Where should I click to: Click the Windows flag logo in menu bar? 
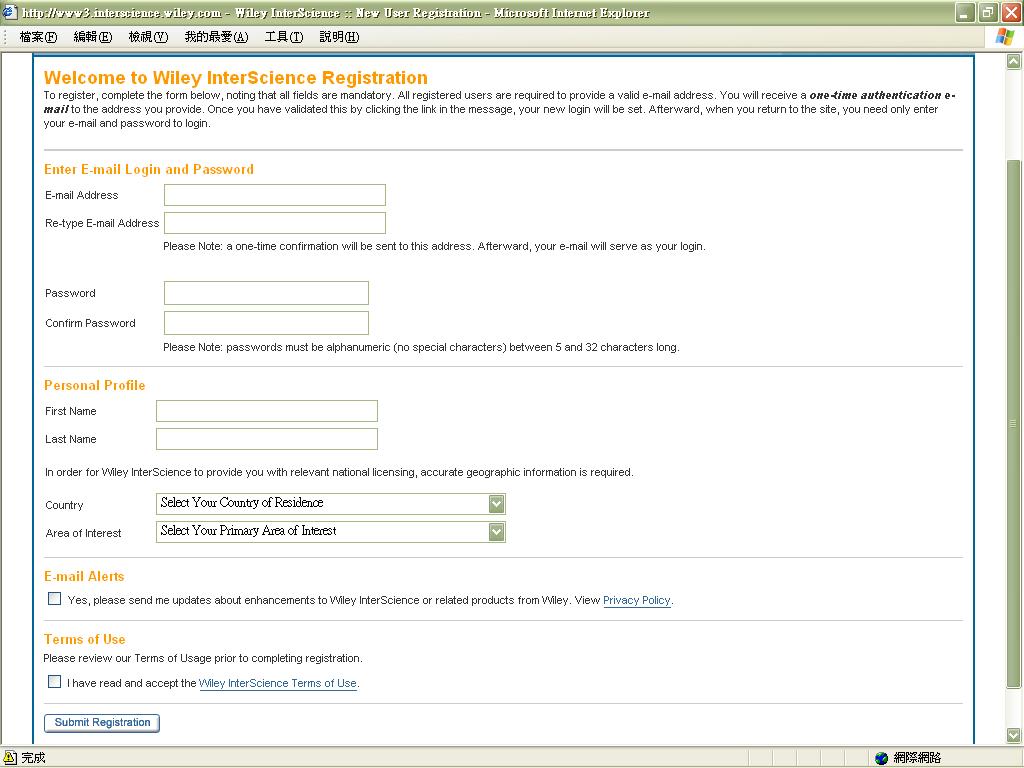pos(1004,37)
